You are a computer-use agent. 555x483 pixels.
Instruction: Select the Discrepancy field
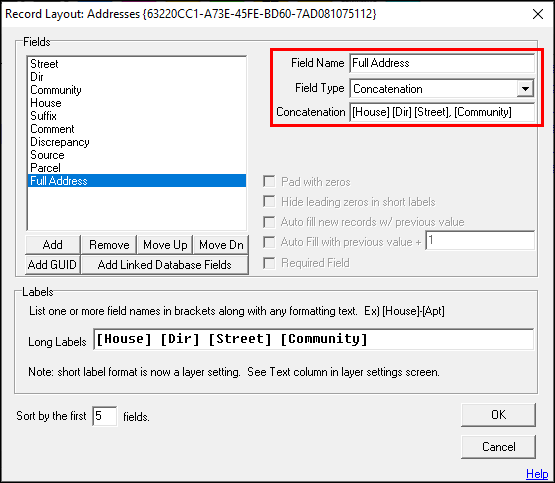[x=137, y=142]
